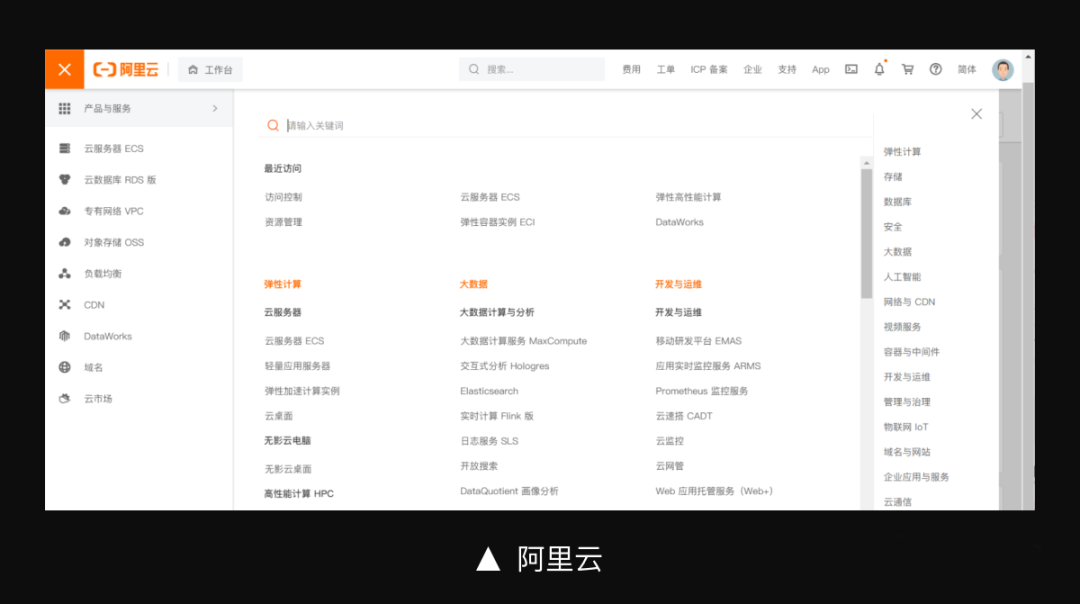Click the 云服务器 ECS sidebar icon
1080x604 pixels.
tap(65, 148)
